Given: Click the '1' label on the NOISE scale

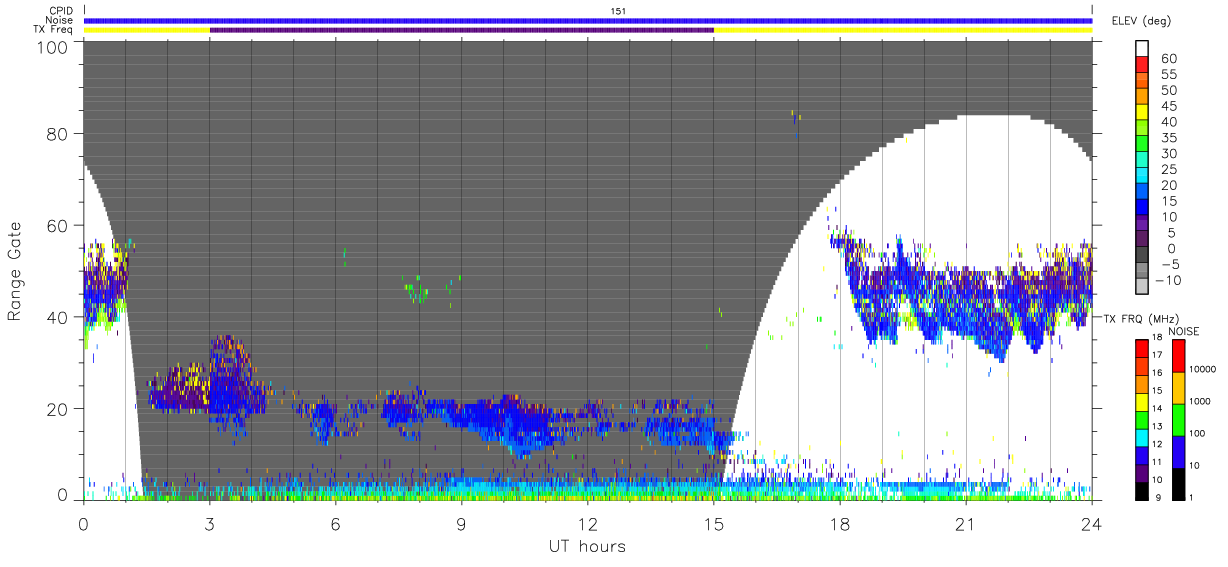Looking at the screenshot, I should 1191,498.
